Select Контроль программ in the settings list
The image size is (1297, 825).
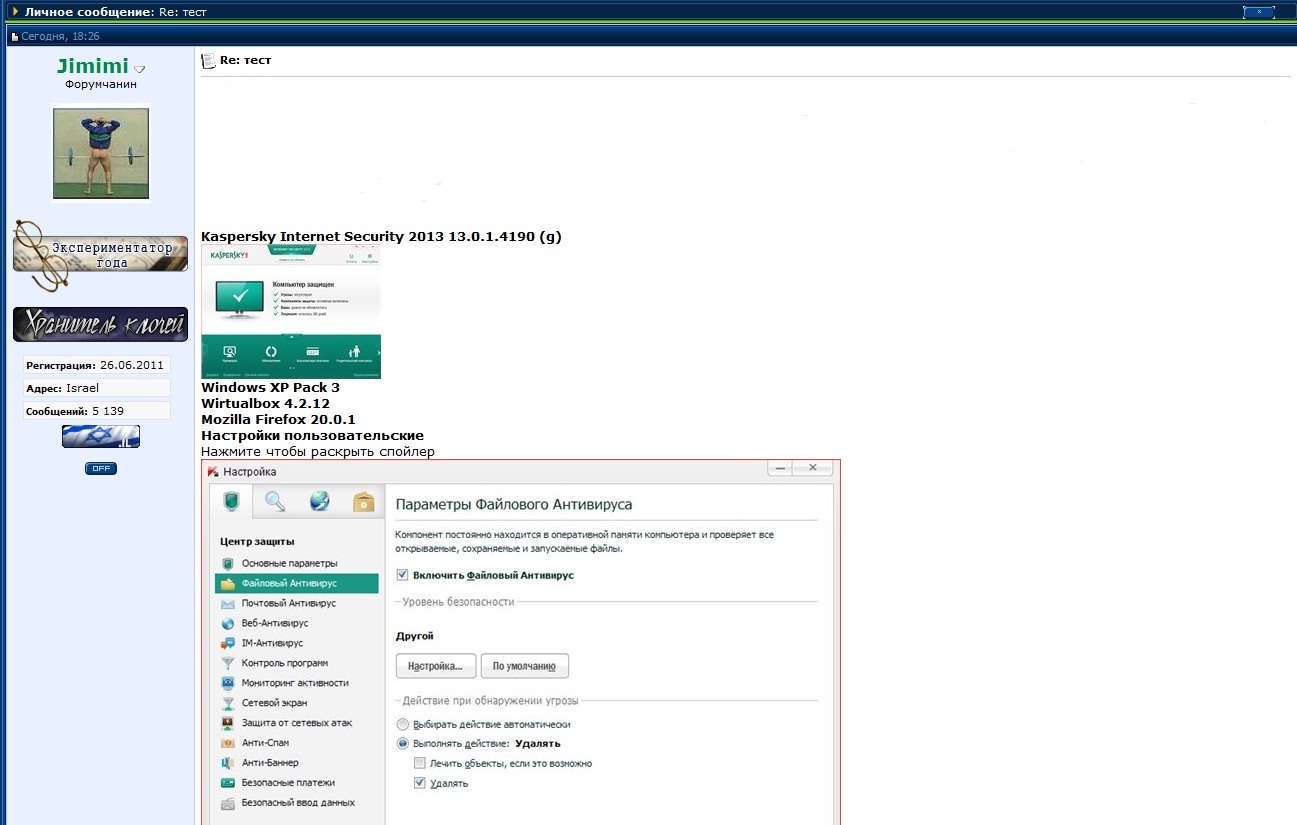pyautogui.click(x=285, y=664)
